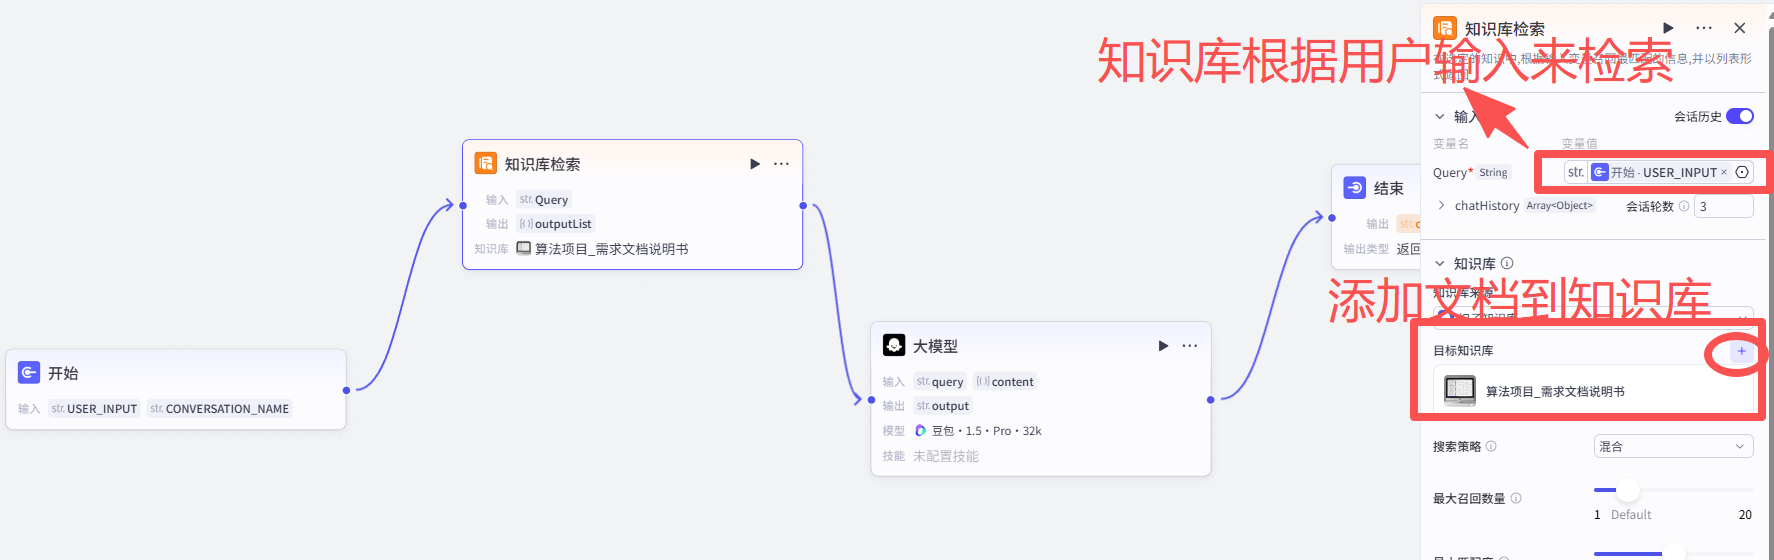The width and height of the screenshot is (1774, 560).
Task: Click the output tag in 大模型 node
Action: [x=943, y=406]
